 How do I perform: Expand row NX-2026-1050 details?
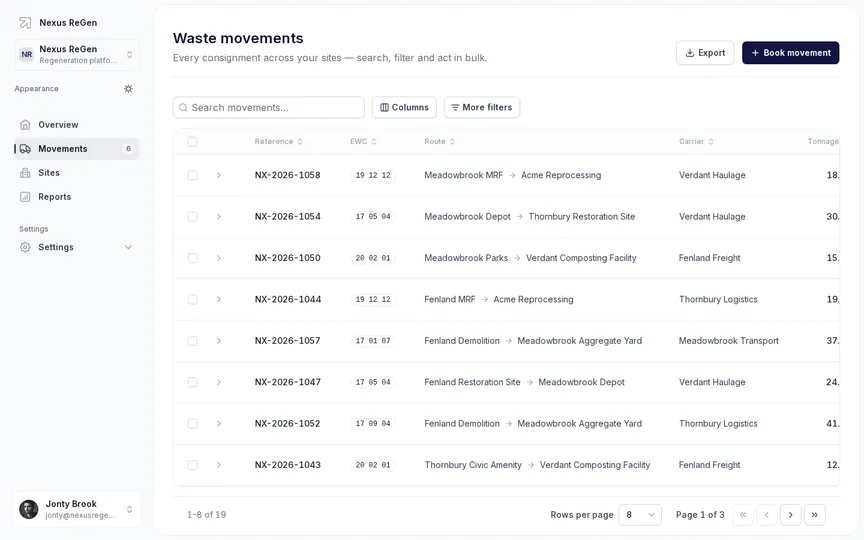(x=219, y=258)
